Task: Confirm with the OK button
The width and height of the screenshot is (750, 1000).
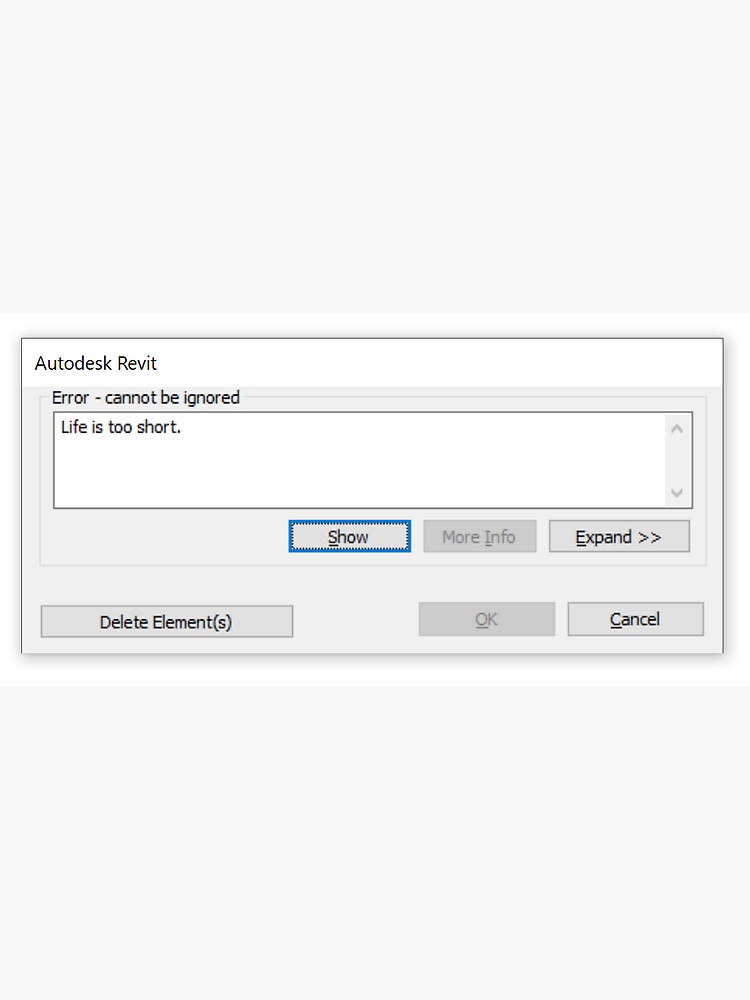Action: pos(487,619)
